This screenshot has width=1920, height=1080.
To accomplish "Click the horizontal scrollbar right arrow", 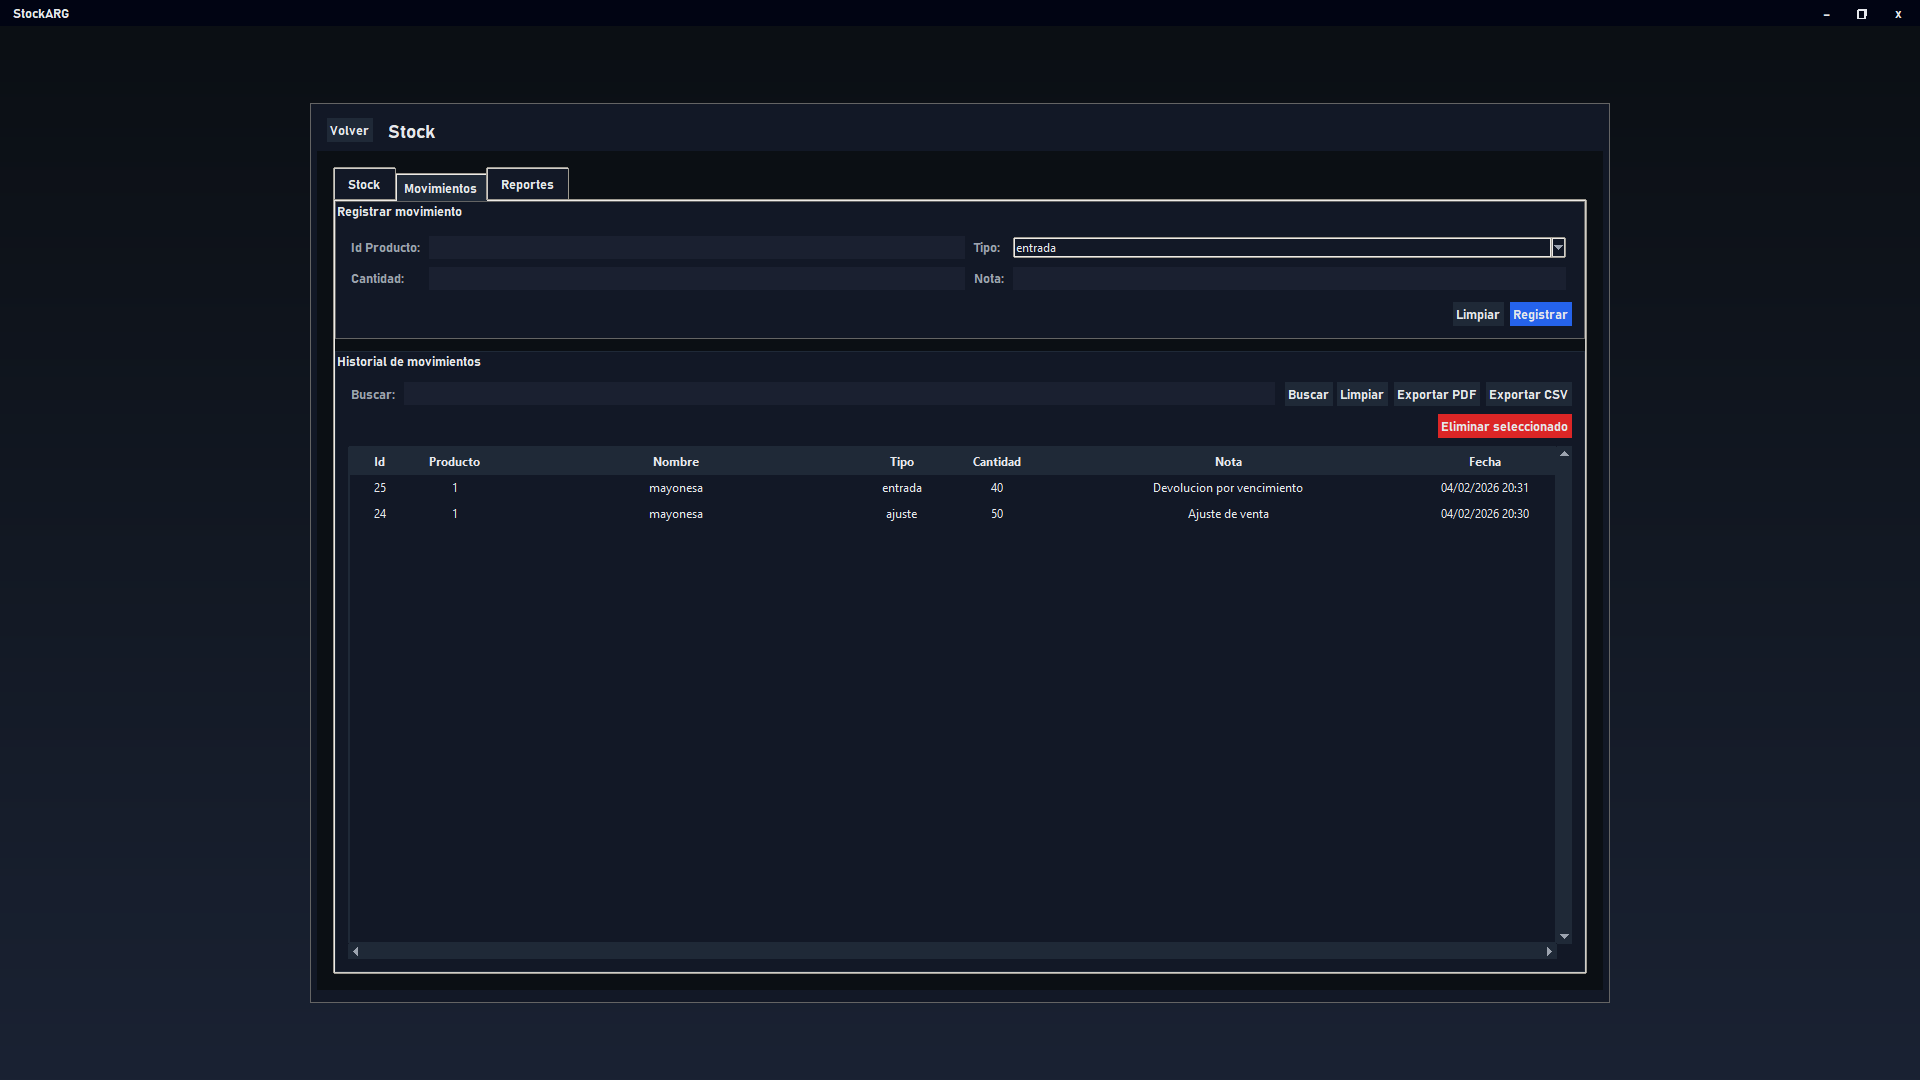I will (1549, 951).
